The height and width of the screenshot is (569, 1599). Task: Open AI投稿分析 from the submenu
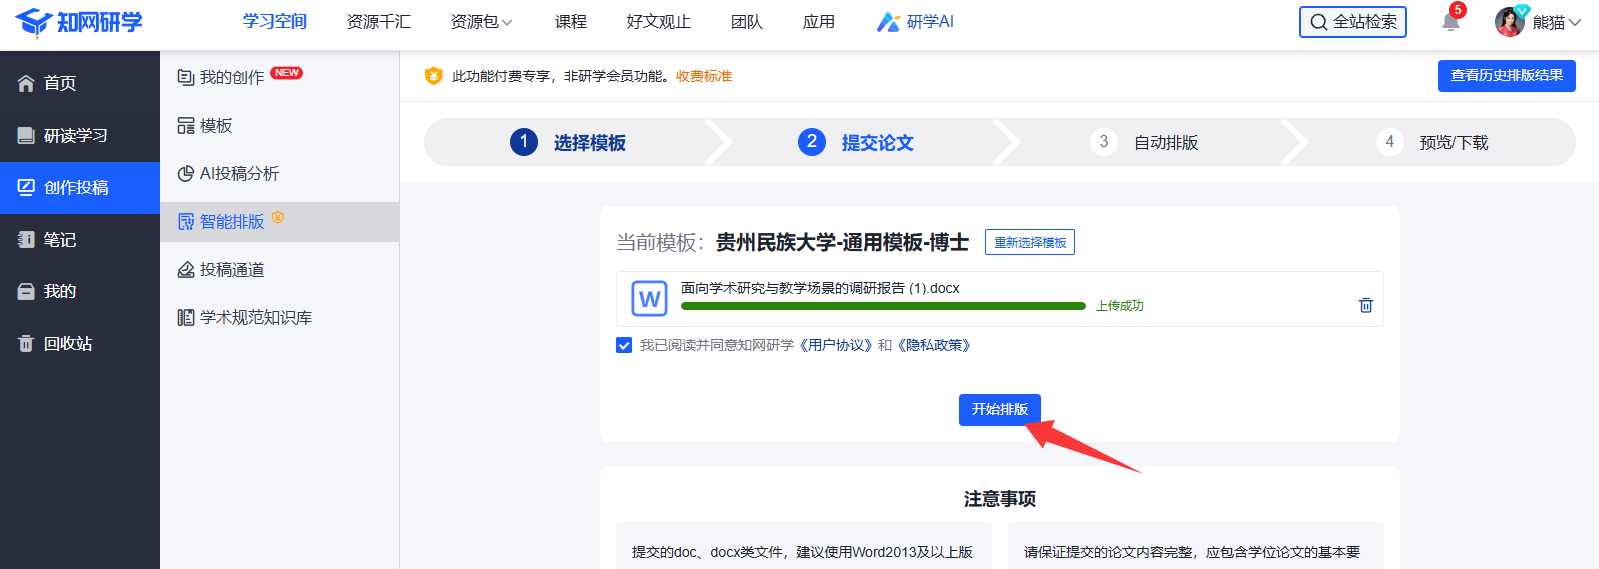[239, 174]
